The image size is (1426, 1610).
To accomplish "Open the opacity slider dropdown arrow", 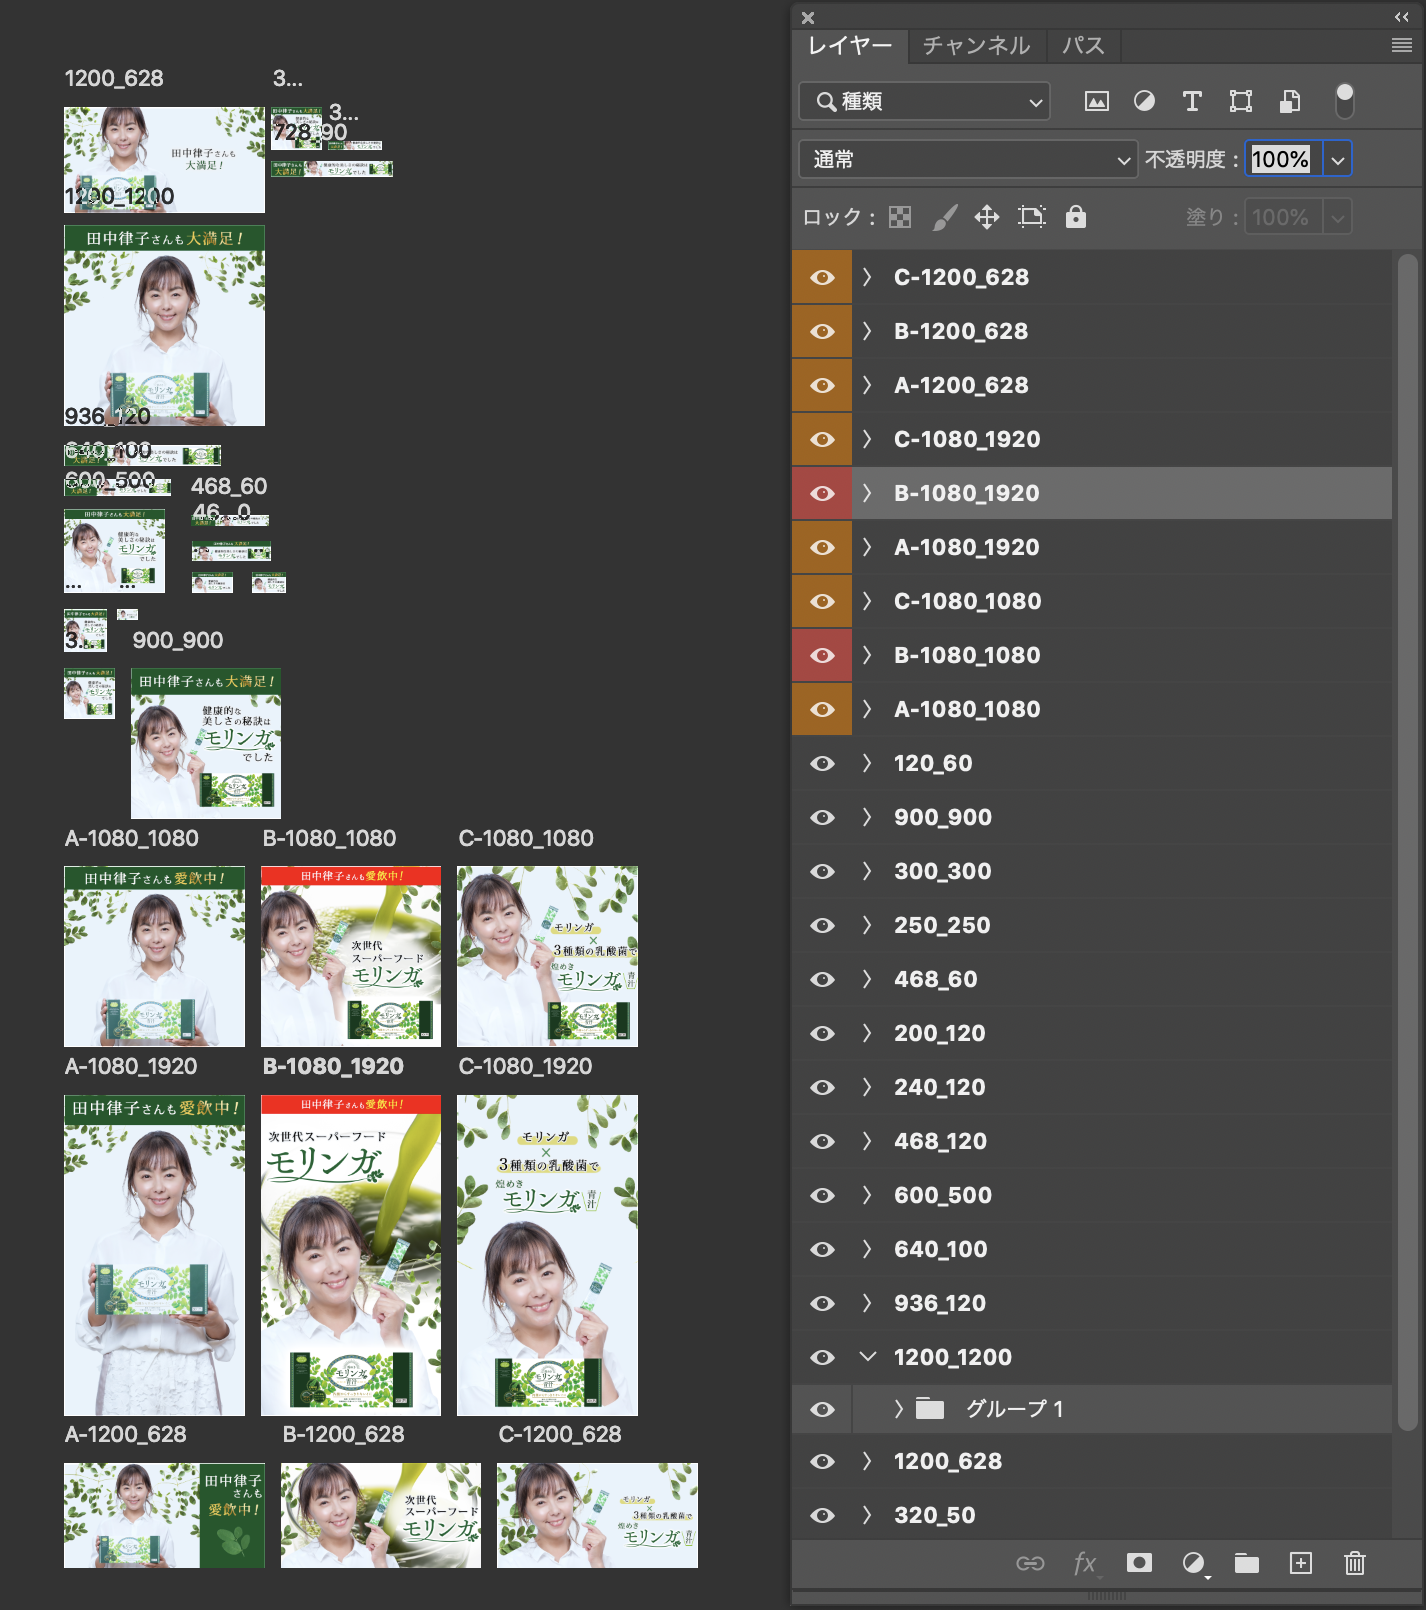I will click(1337, 159).
